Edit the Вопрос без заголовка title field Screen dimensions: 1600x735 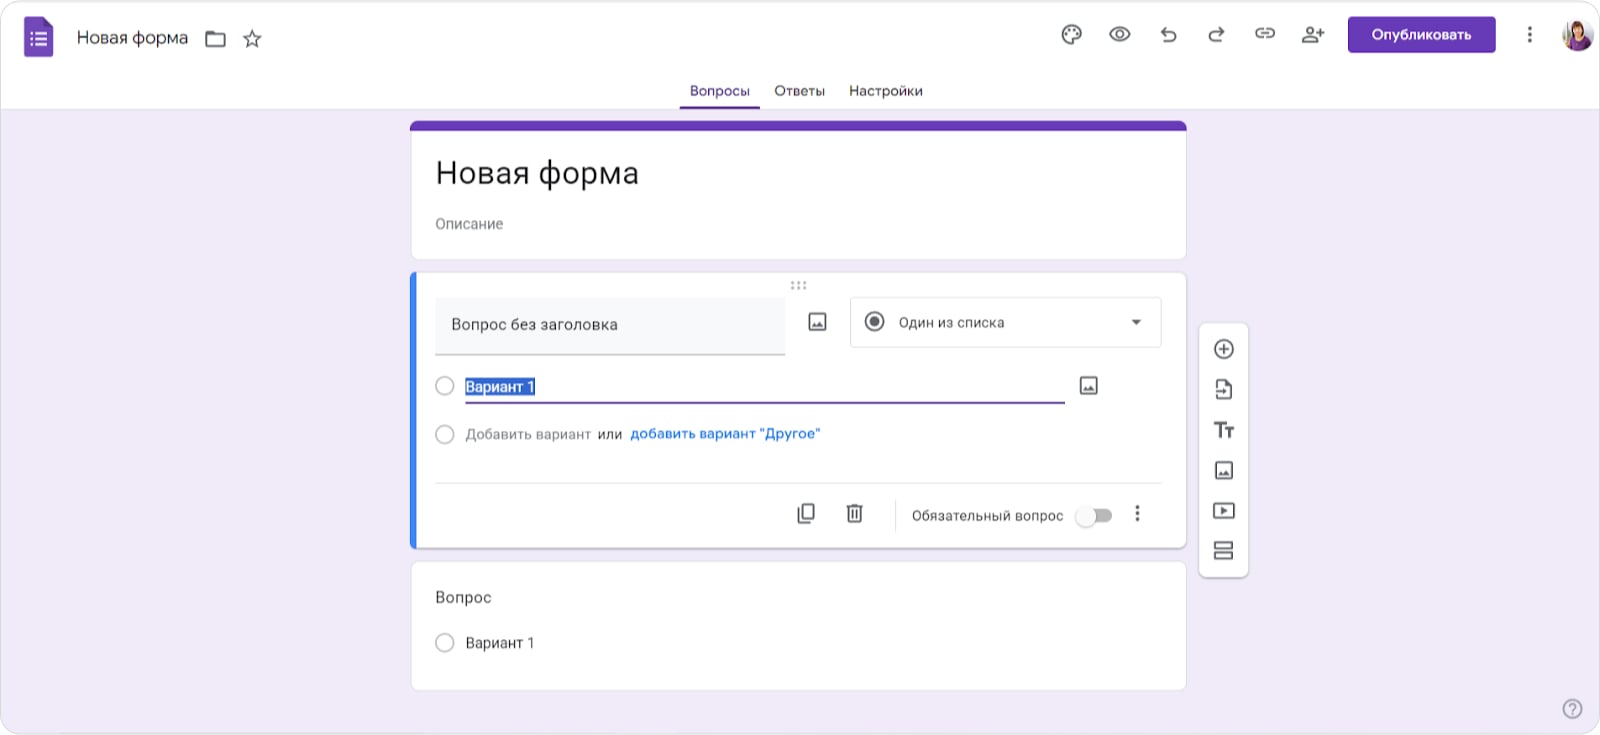coord(610,325)
